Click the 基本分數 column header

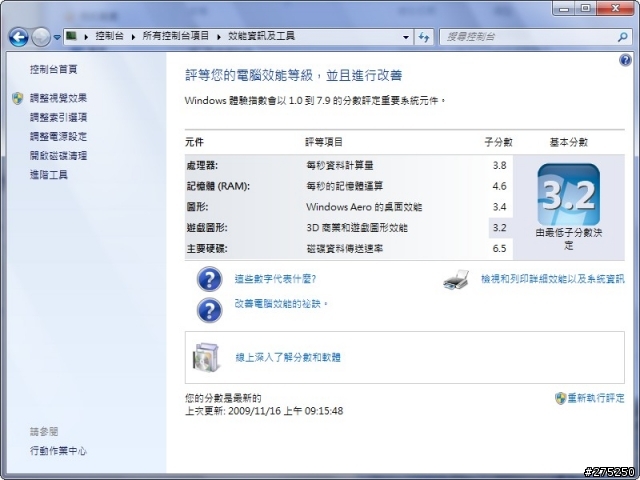coord(569,142)
